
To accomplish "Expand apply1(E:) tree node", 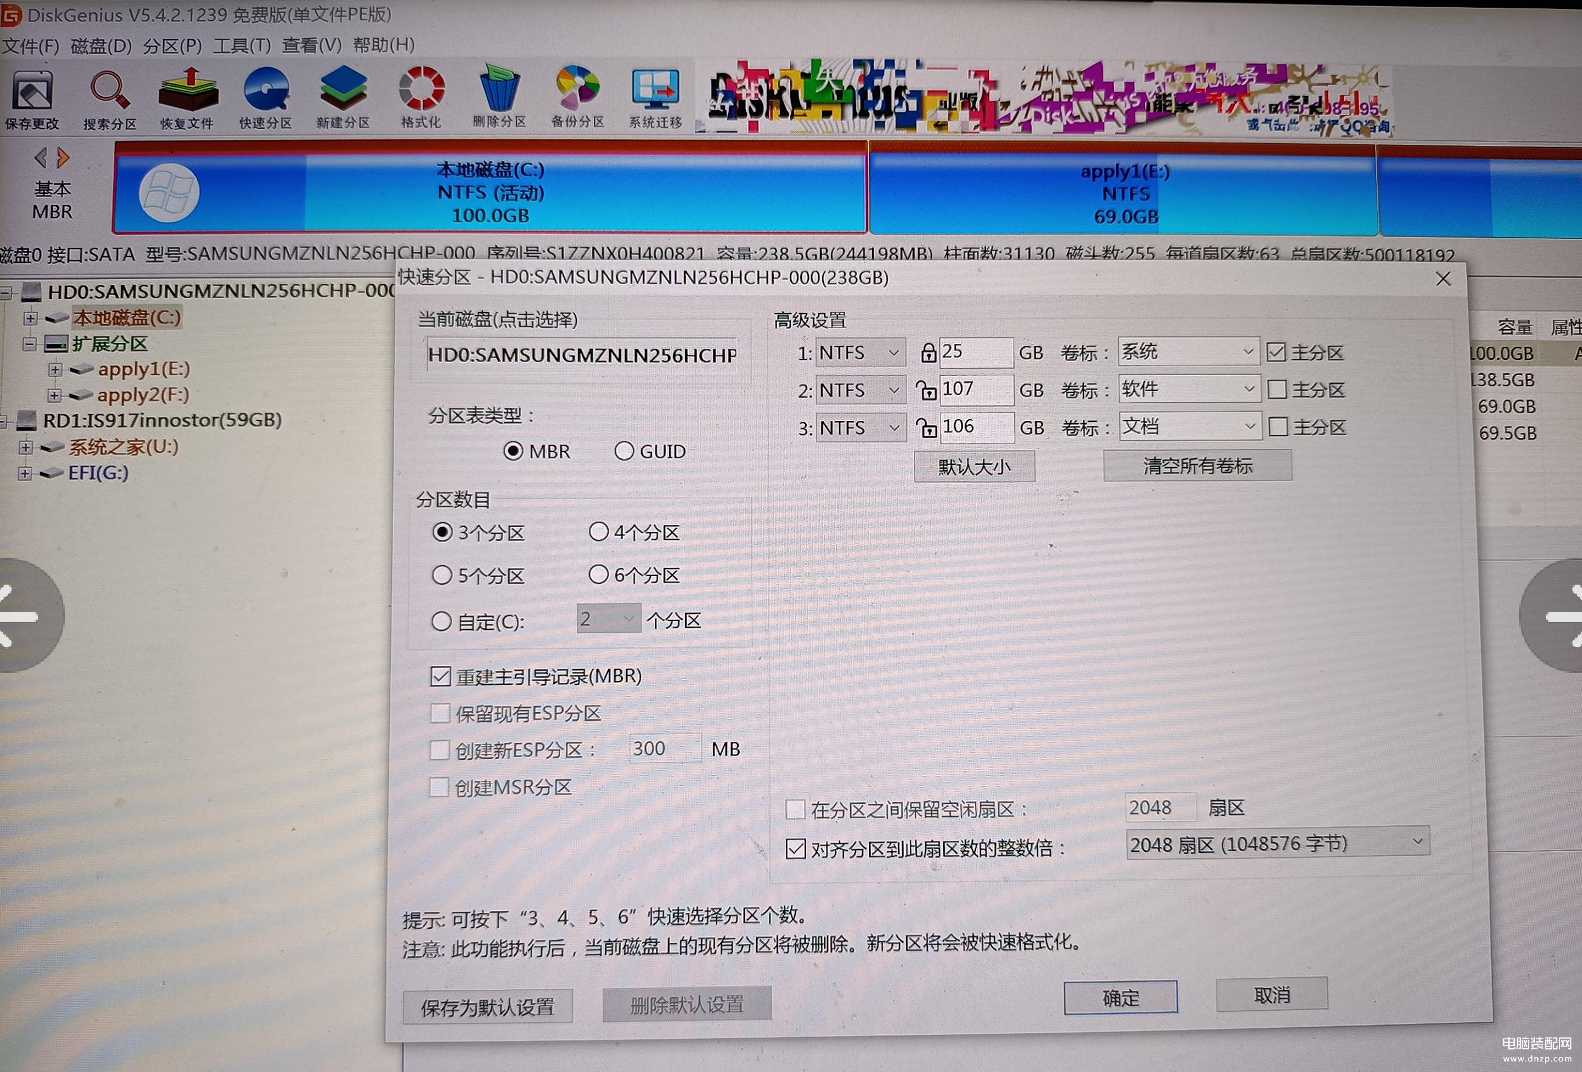I will (55, 369).
